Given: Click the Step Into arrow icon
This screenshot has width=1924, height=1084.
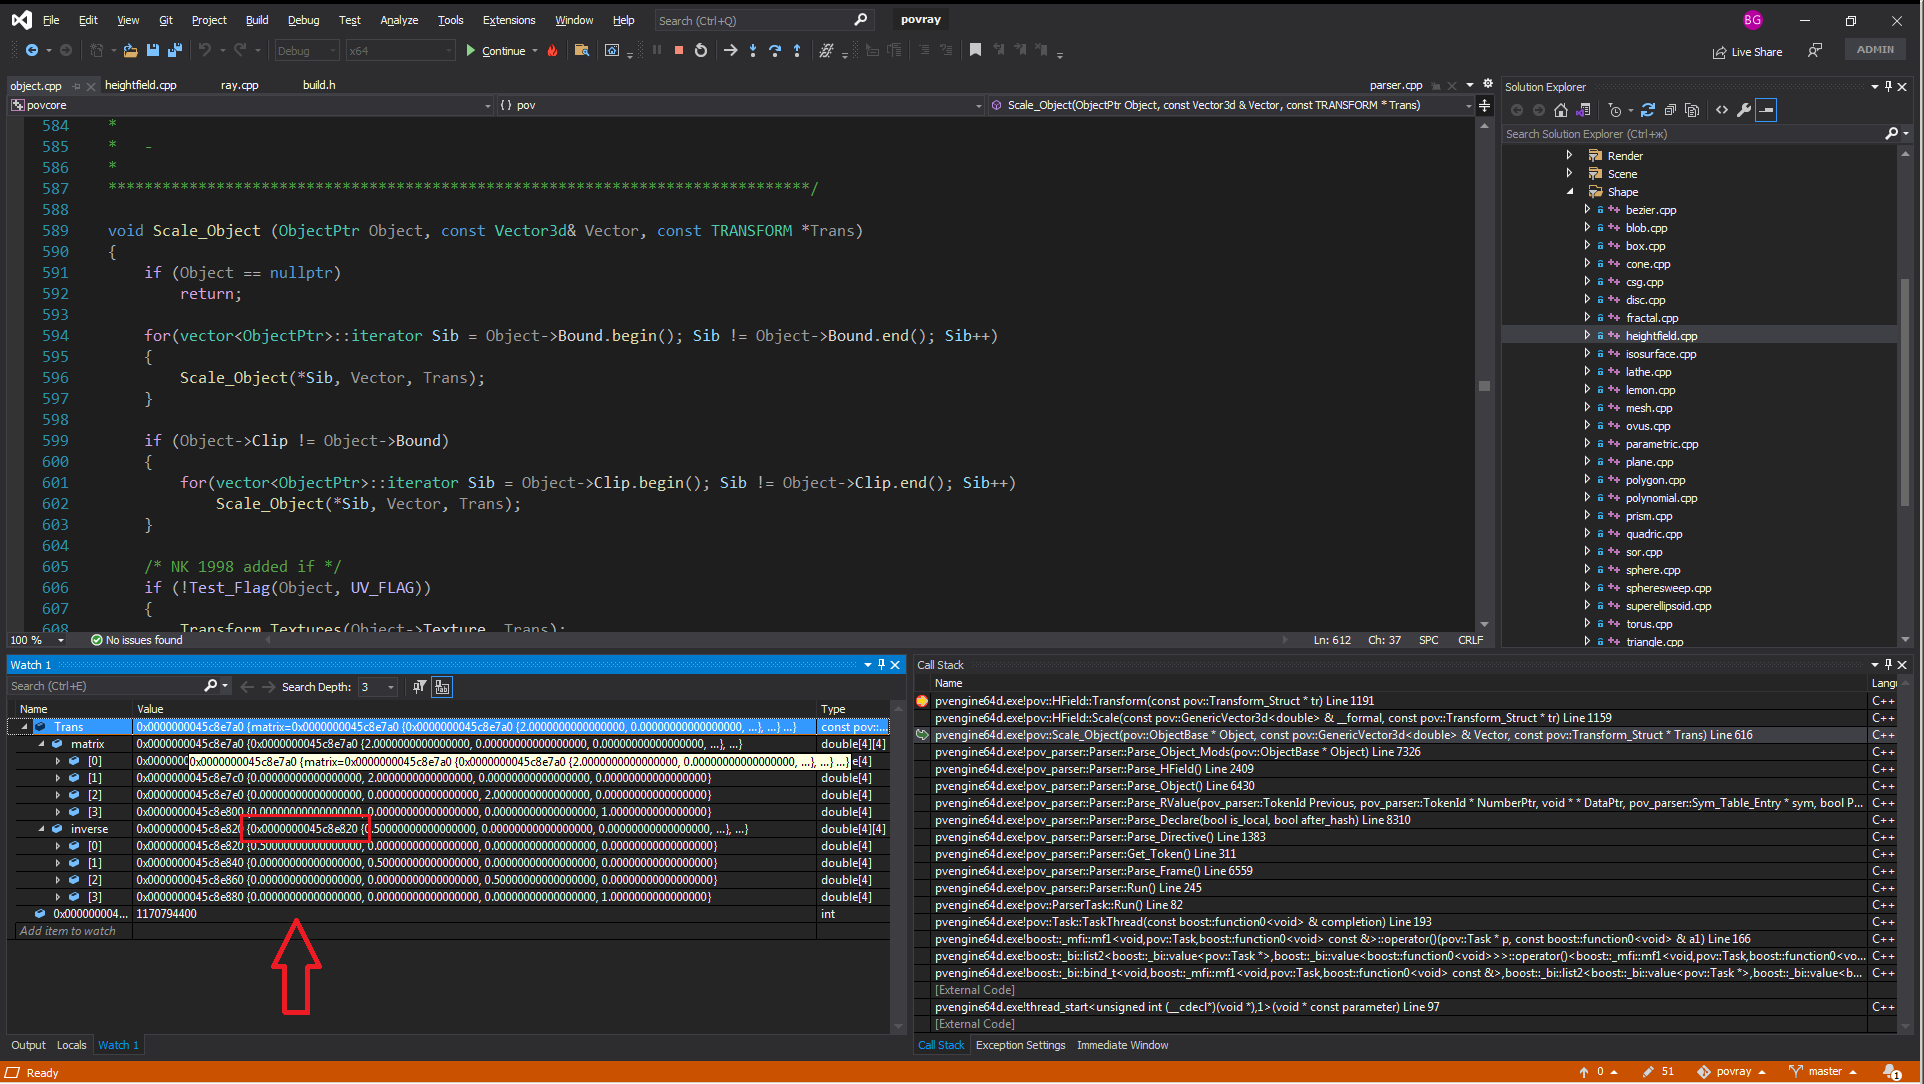Looking at the screenshot, I should [x=753, y=50].
